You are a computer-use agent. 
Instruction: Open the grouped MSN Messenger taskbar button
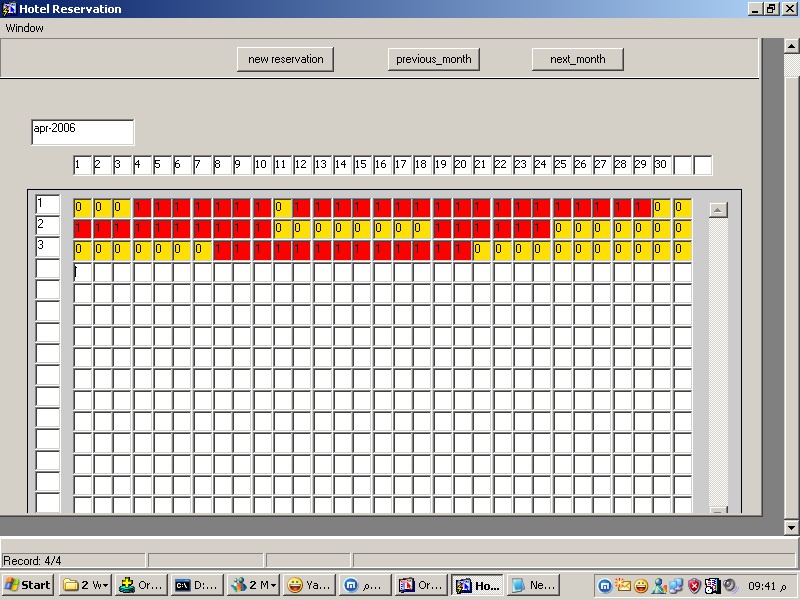(252, 585)
